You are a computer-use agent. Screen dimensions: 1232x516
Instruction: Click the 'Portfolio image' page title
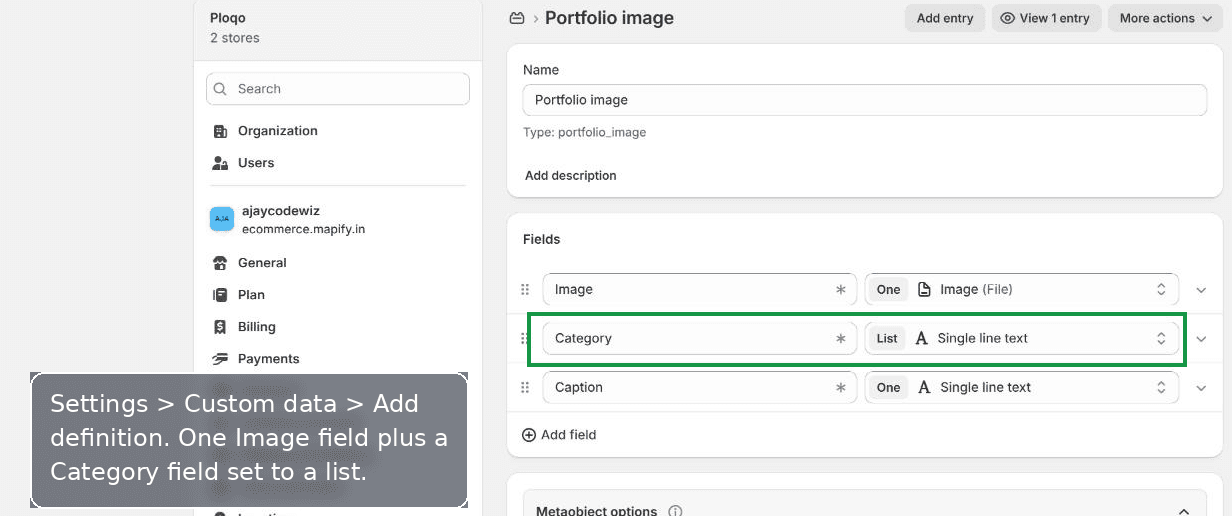point(609,18)
